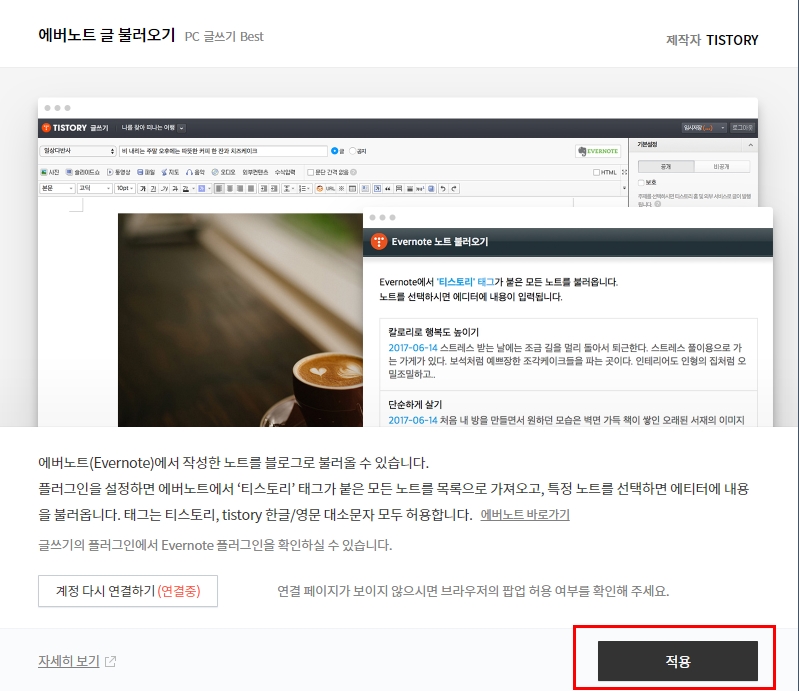Image resolution: width=799 pixels, height=691 pixels.
Task: Click the redo arrow in preview toolbar
Action: (x=454, y=189)
